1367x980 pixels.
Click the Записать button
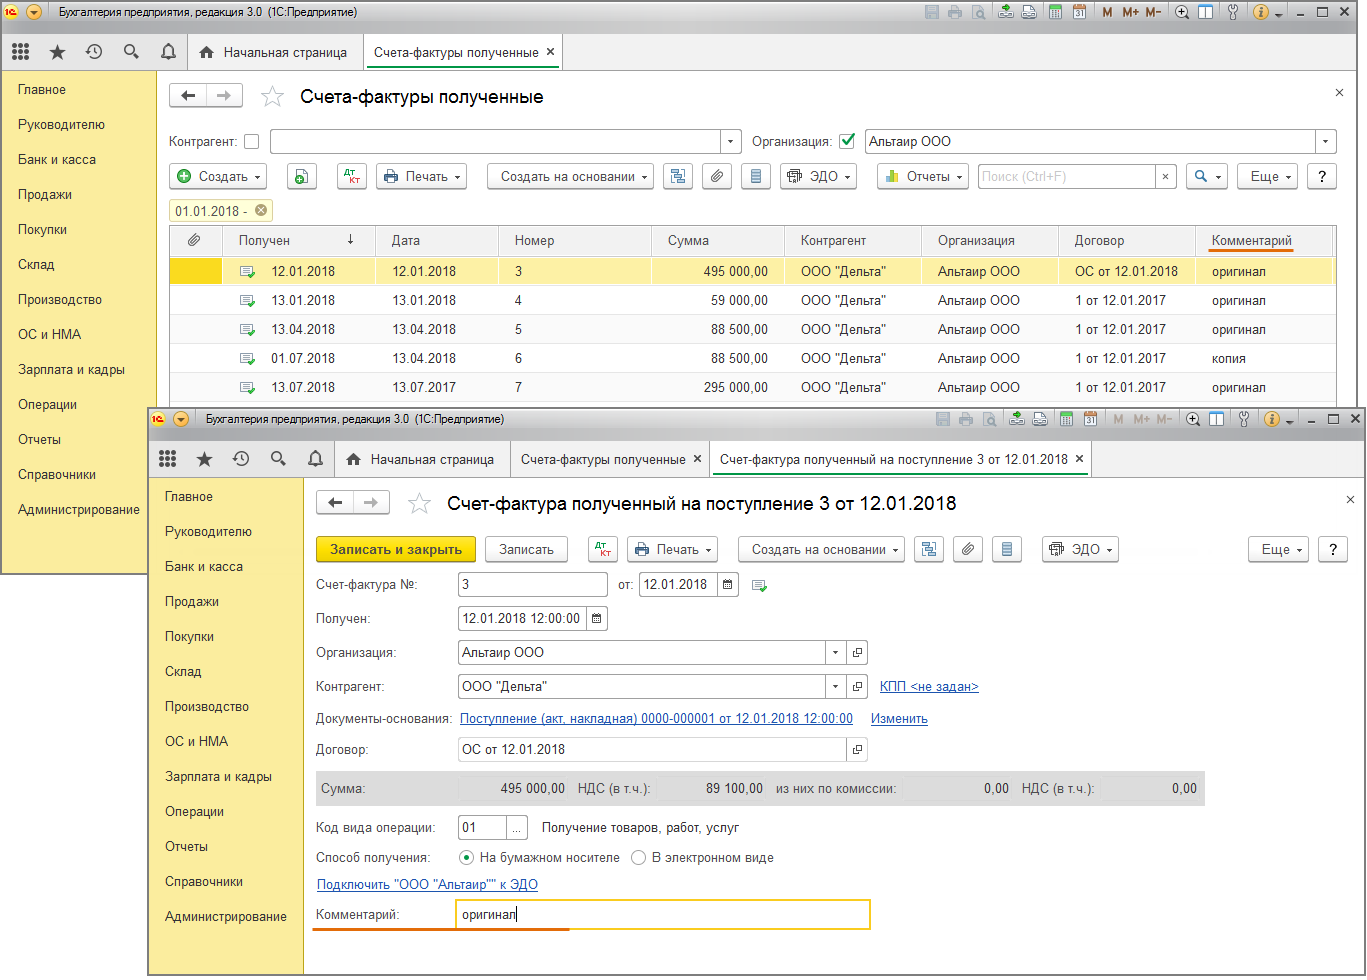coord(526,549)
